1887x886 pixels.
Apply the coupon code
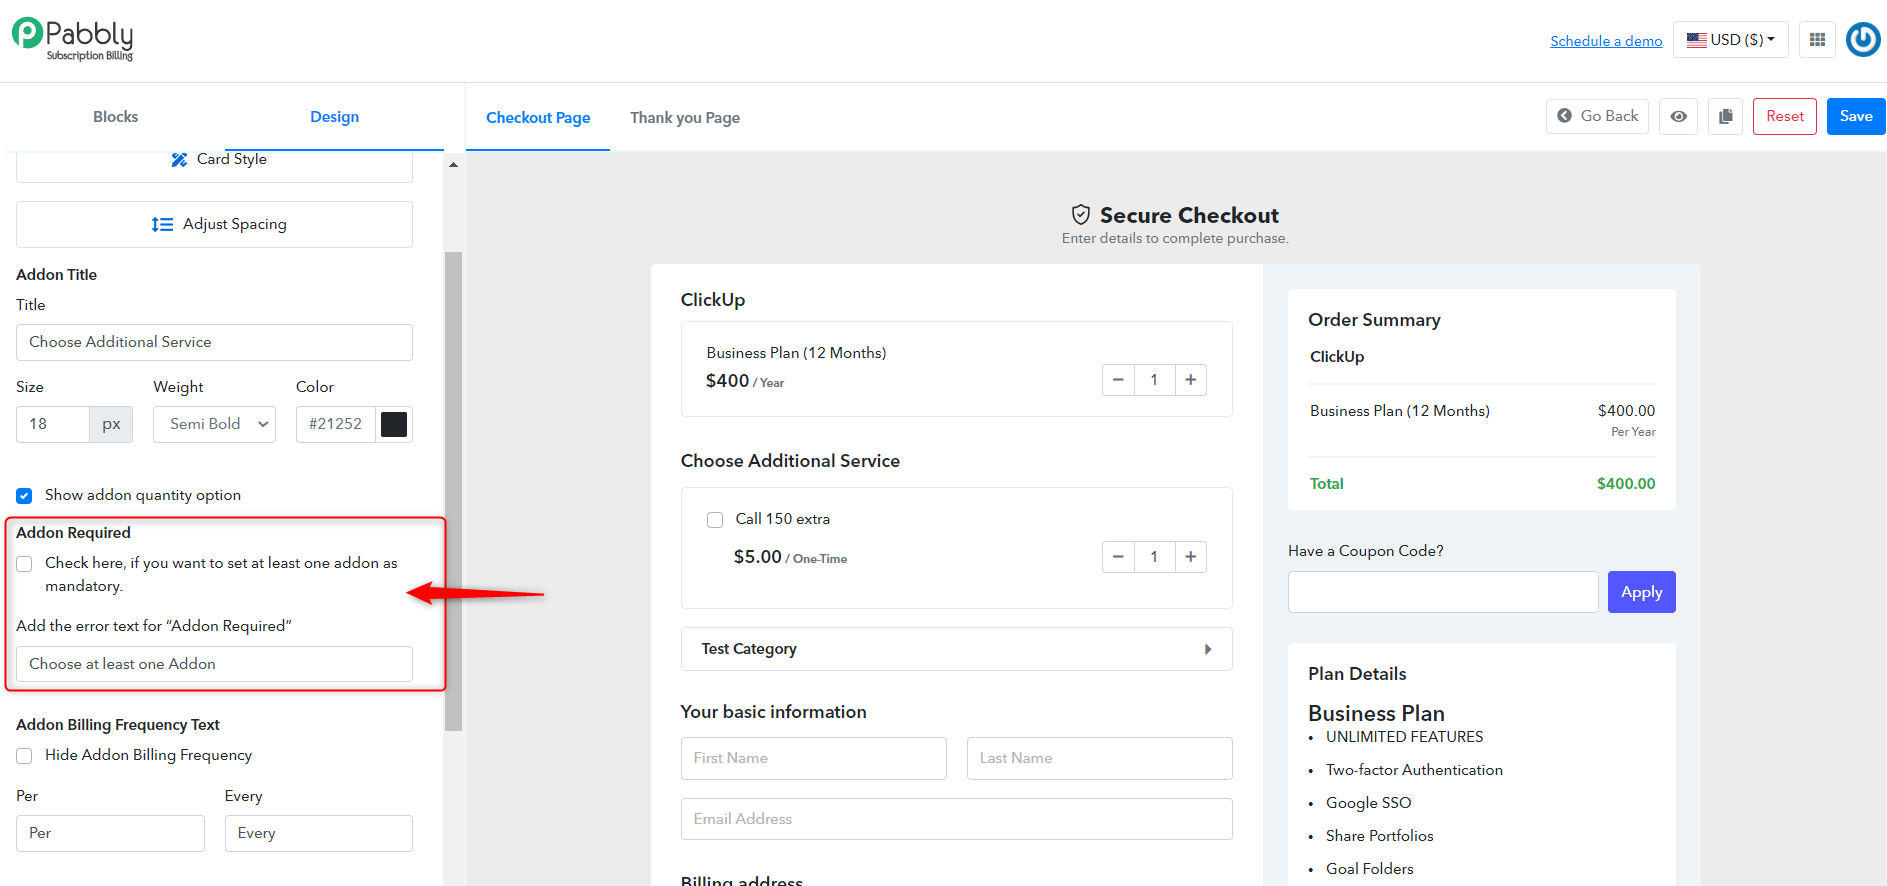pyautogui.click(x=1642, y=592)
